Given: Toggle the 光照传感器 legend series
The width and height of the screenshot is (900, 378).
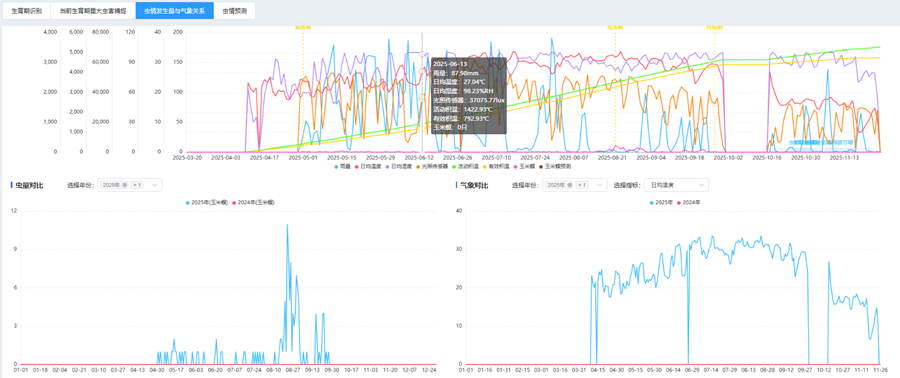Looking at the screenshot, I should [x=432, y=167].
